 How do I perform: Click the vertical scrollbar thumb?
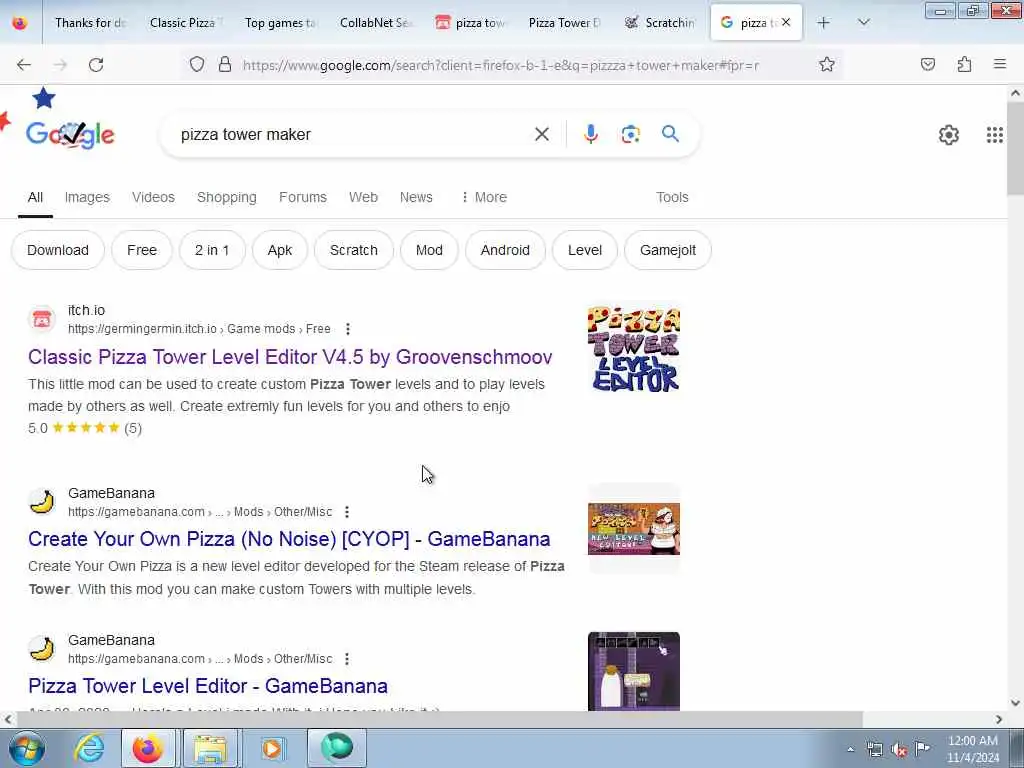click(1015, 148)
